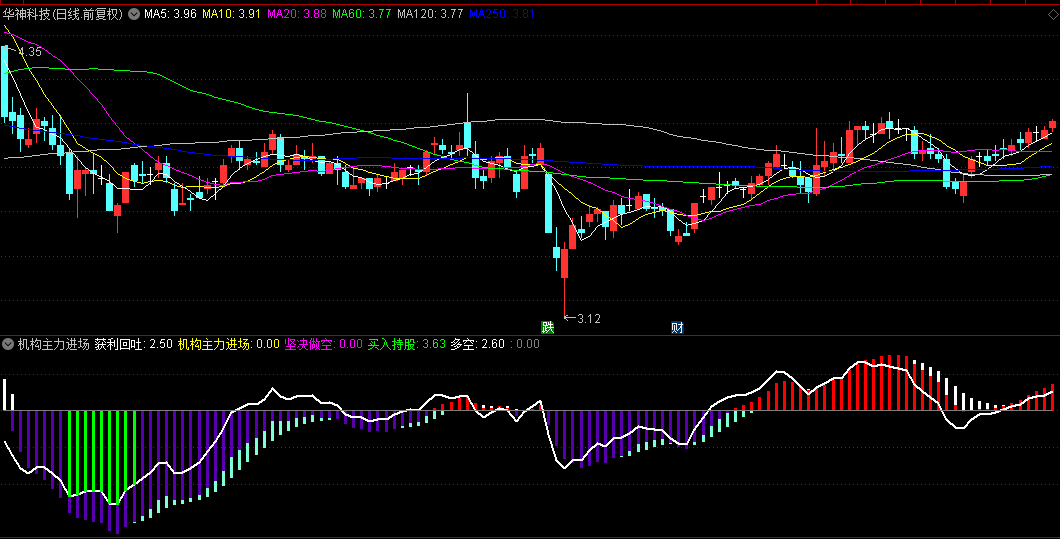Click the 3.12 lowest price annotation
1060x539 pixels.
tap(588, 318)
